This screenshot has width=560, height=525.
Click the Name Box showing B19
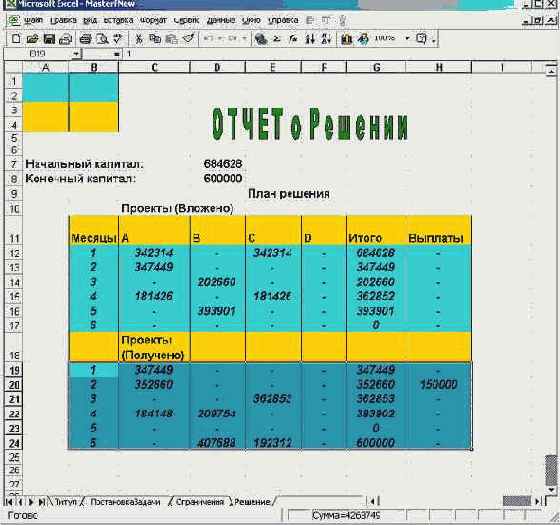38,54
